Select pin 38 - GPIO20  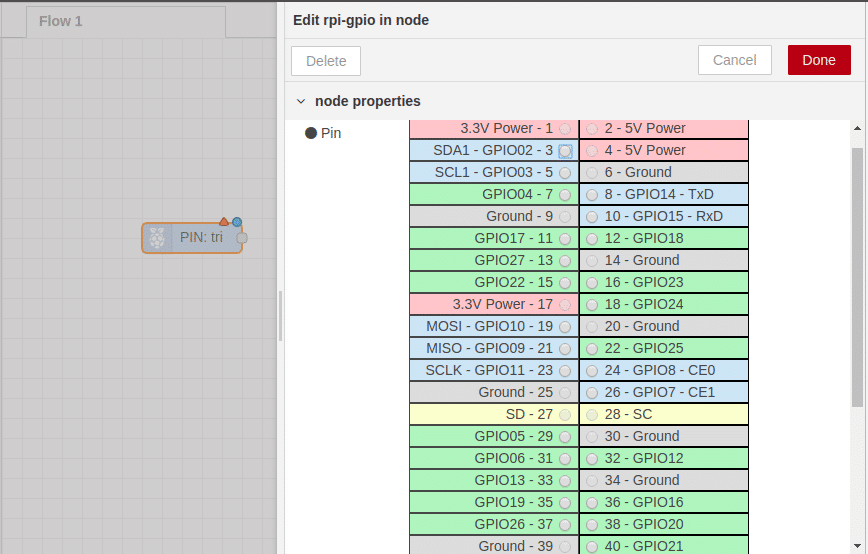592,525
